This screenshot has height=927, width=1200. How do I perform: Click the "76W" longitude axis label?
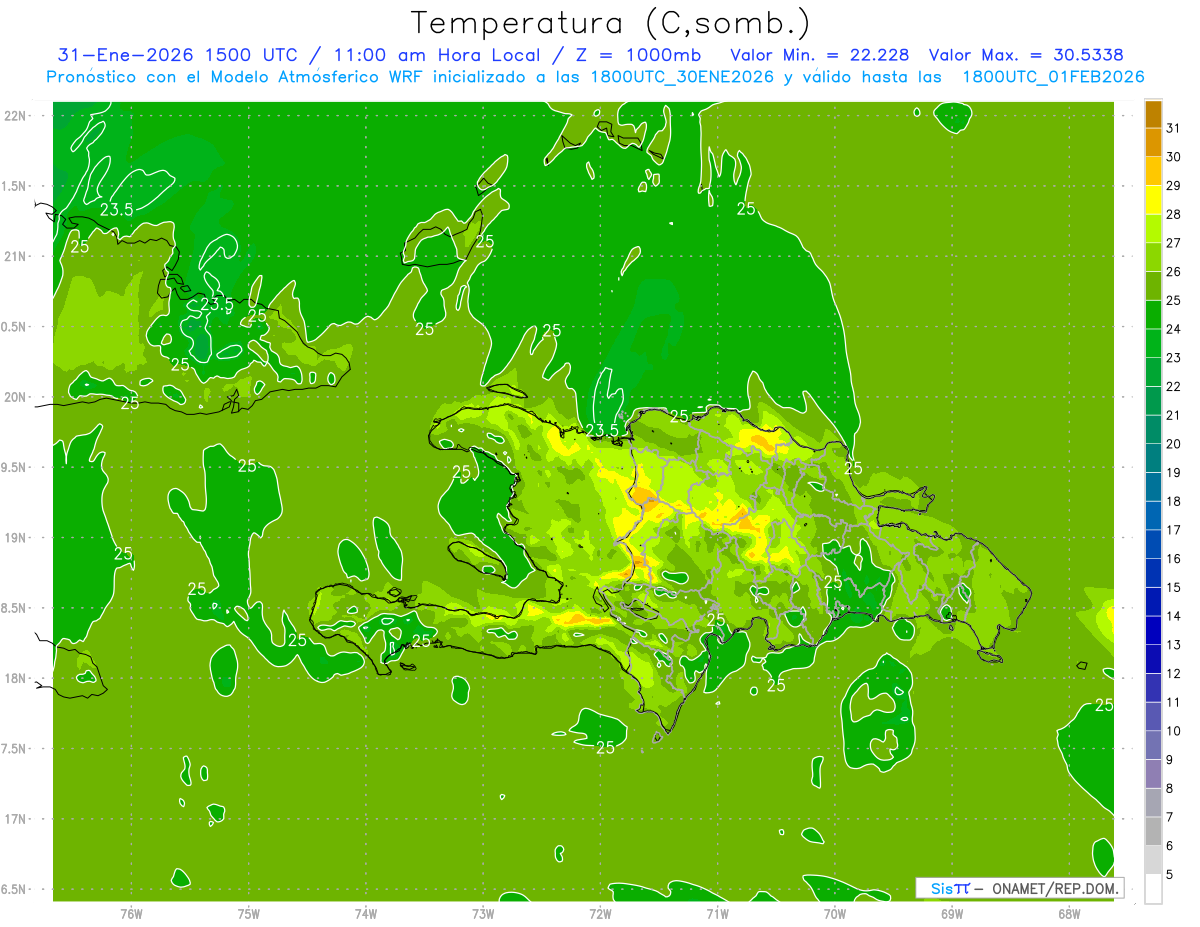click(131, 914)
